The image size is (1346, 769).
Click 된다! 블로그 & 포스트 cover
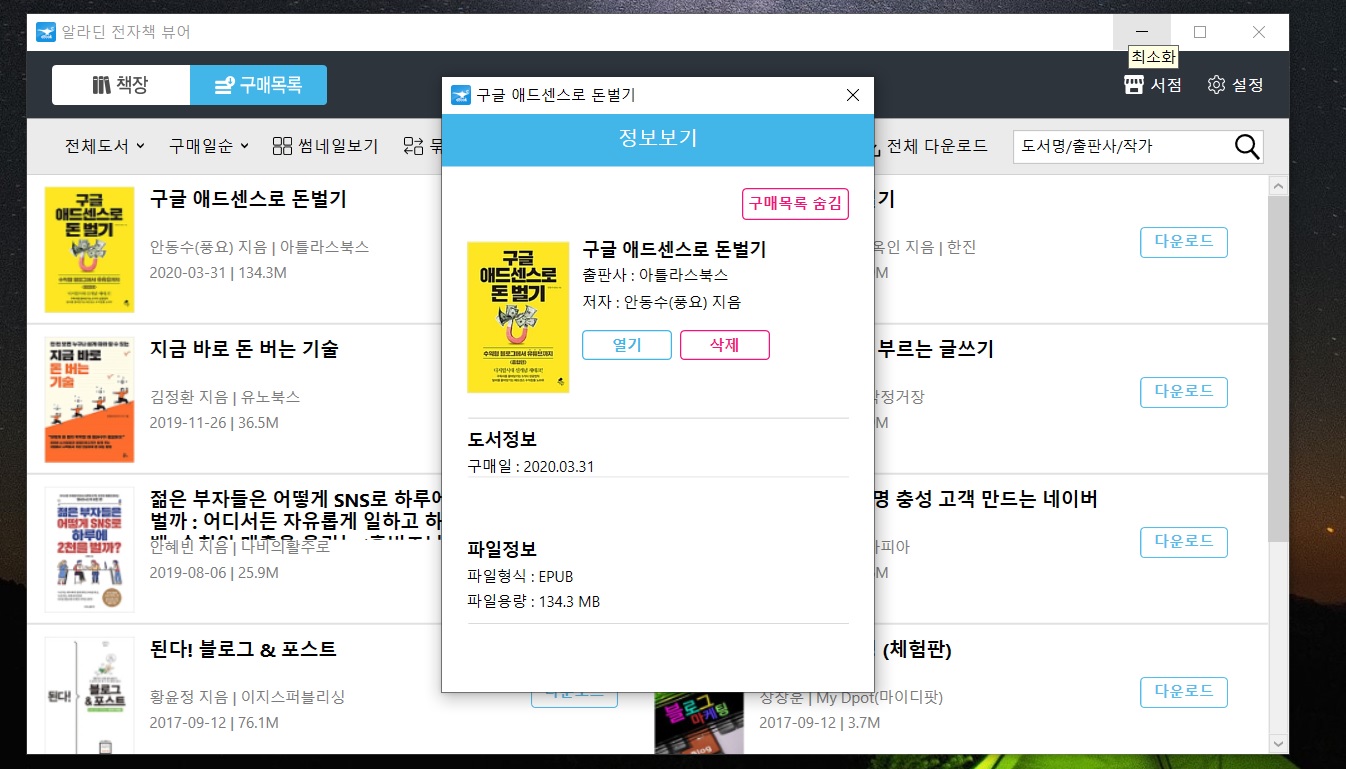(89, 696)
